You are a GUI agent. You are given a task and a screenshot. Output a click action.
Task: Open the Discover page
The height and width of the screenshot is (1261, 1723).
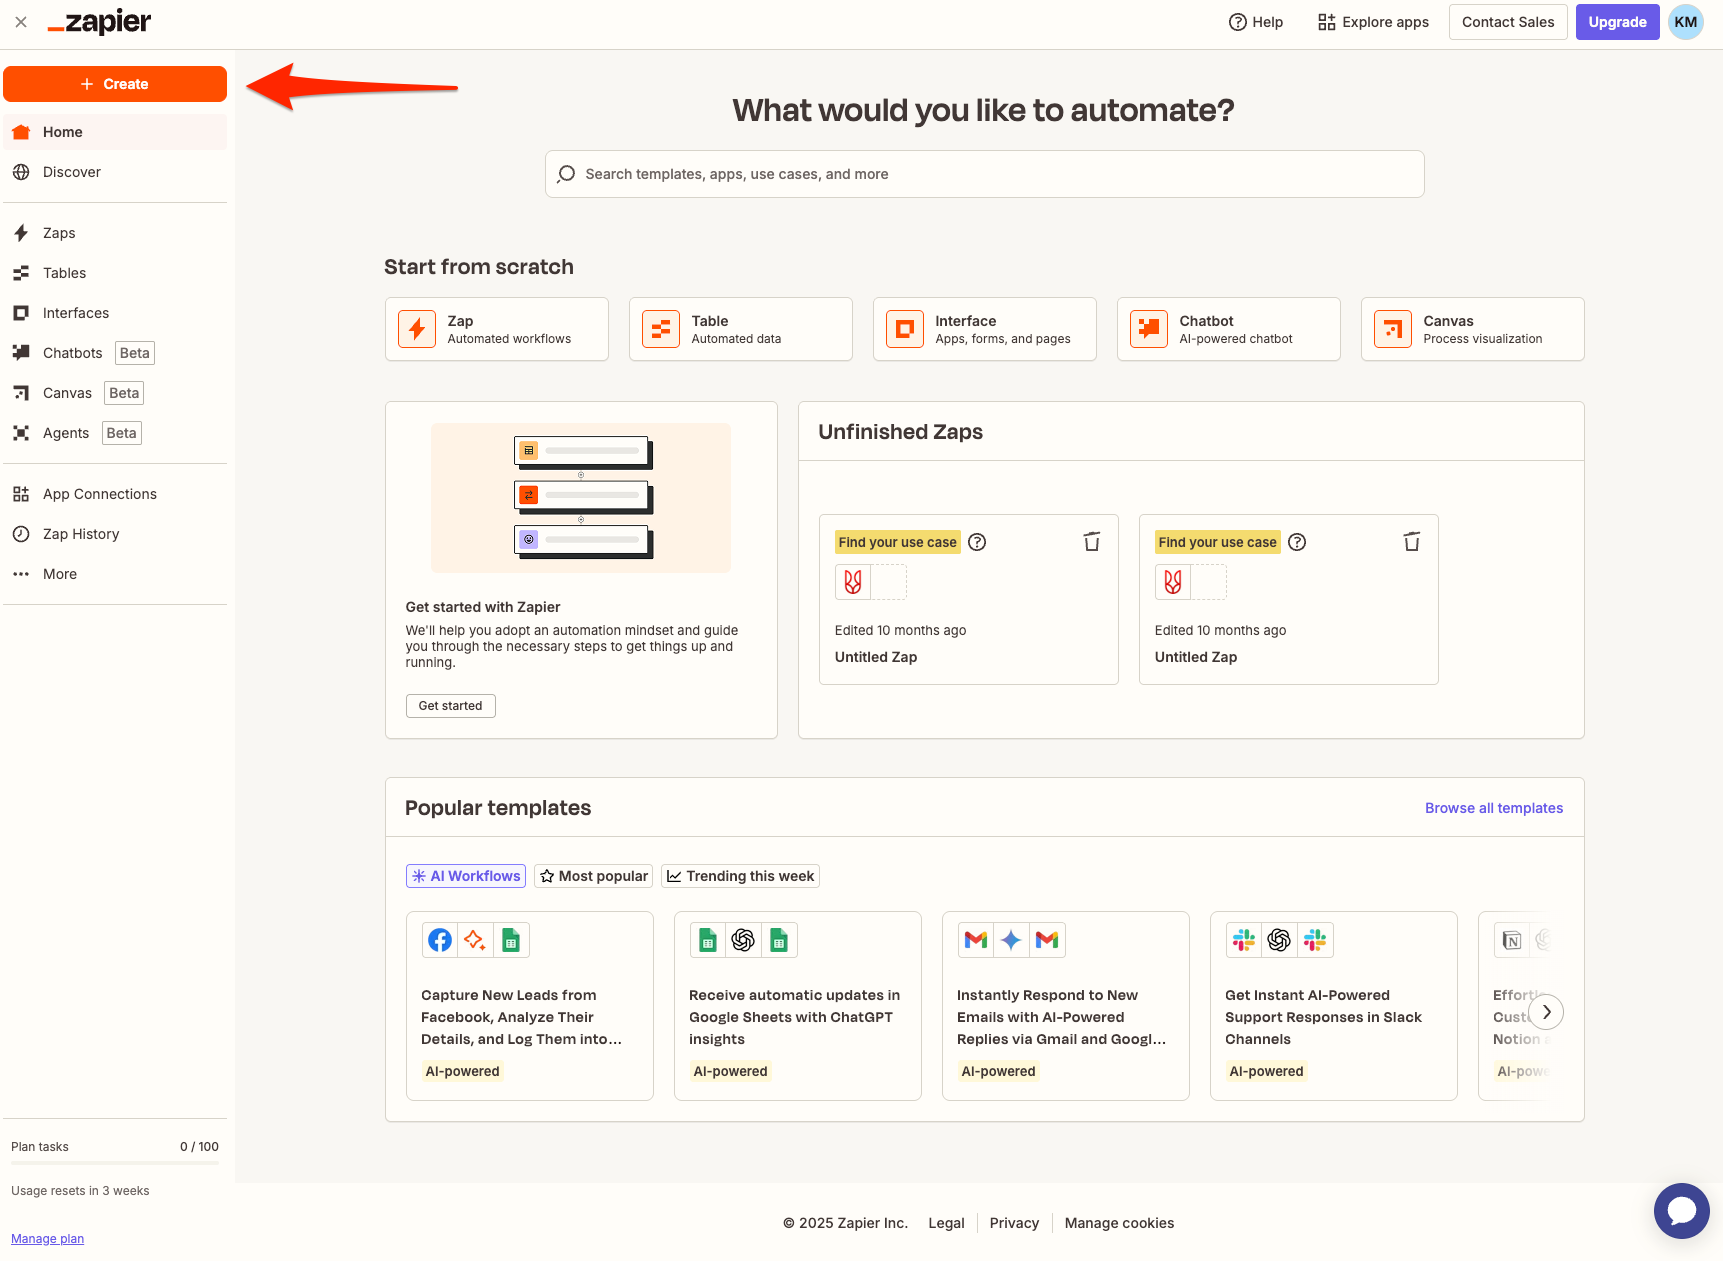(71, 171)
